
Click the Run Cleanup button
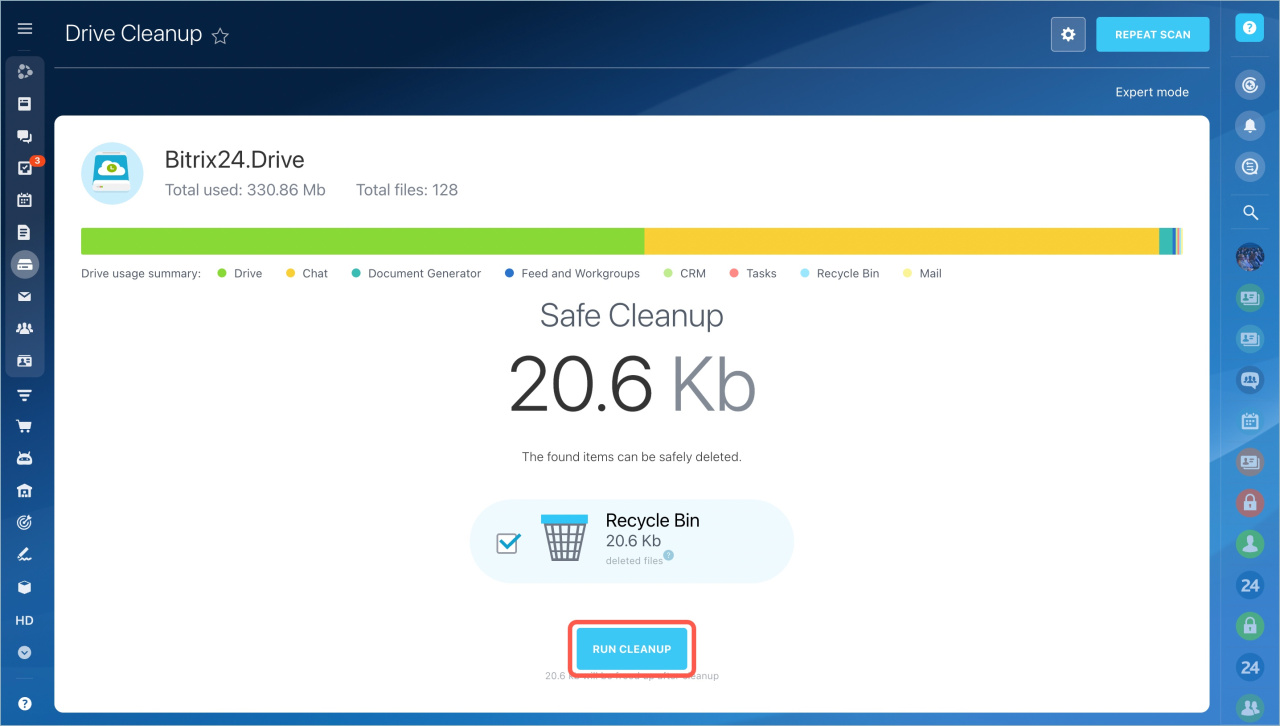point(631,649)
